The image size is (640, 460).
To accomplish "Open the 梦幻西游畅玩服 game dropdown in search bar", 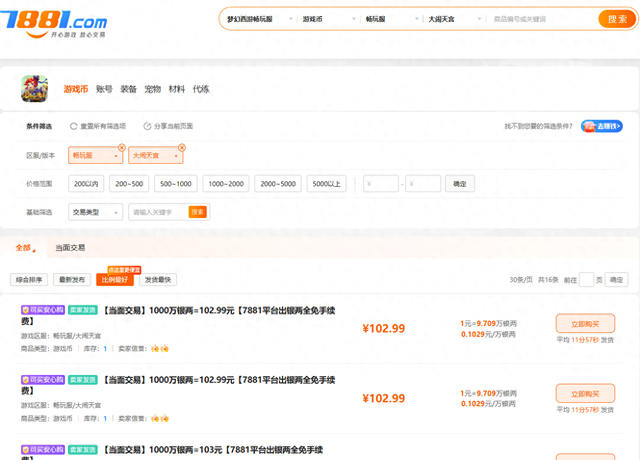I will [x=259, y=19].
